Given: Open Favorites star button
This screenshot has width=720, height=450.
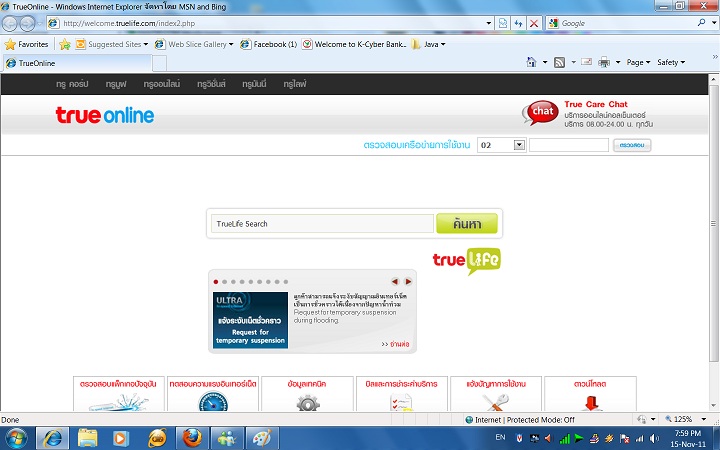Looking at the screenshot, I should (x=26, y=44).
